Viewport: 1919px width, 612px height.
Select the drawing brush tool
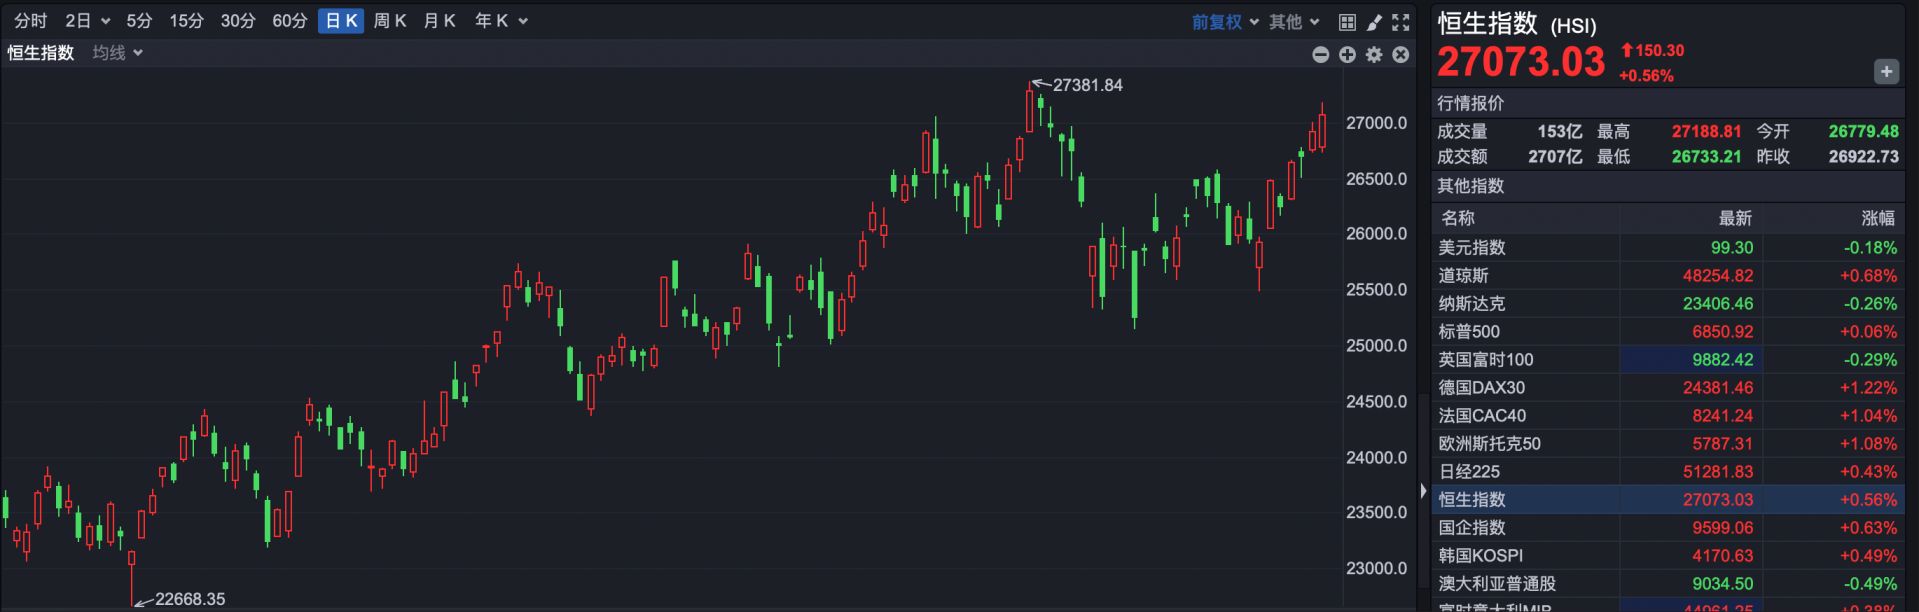[x=1374, y=22]
